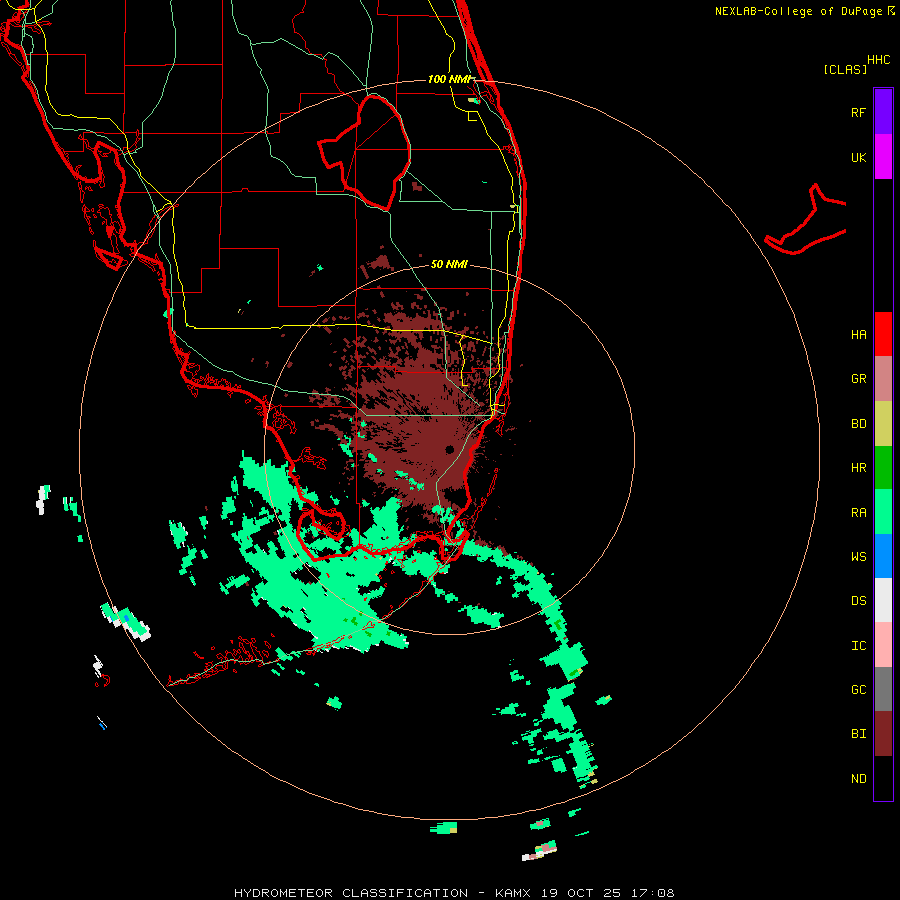The width and height of the screenshot is (900, 900).
Task: Select the WS blue legend swatch
Action: click(x=883, y=556)
